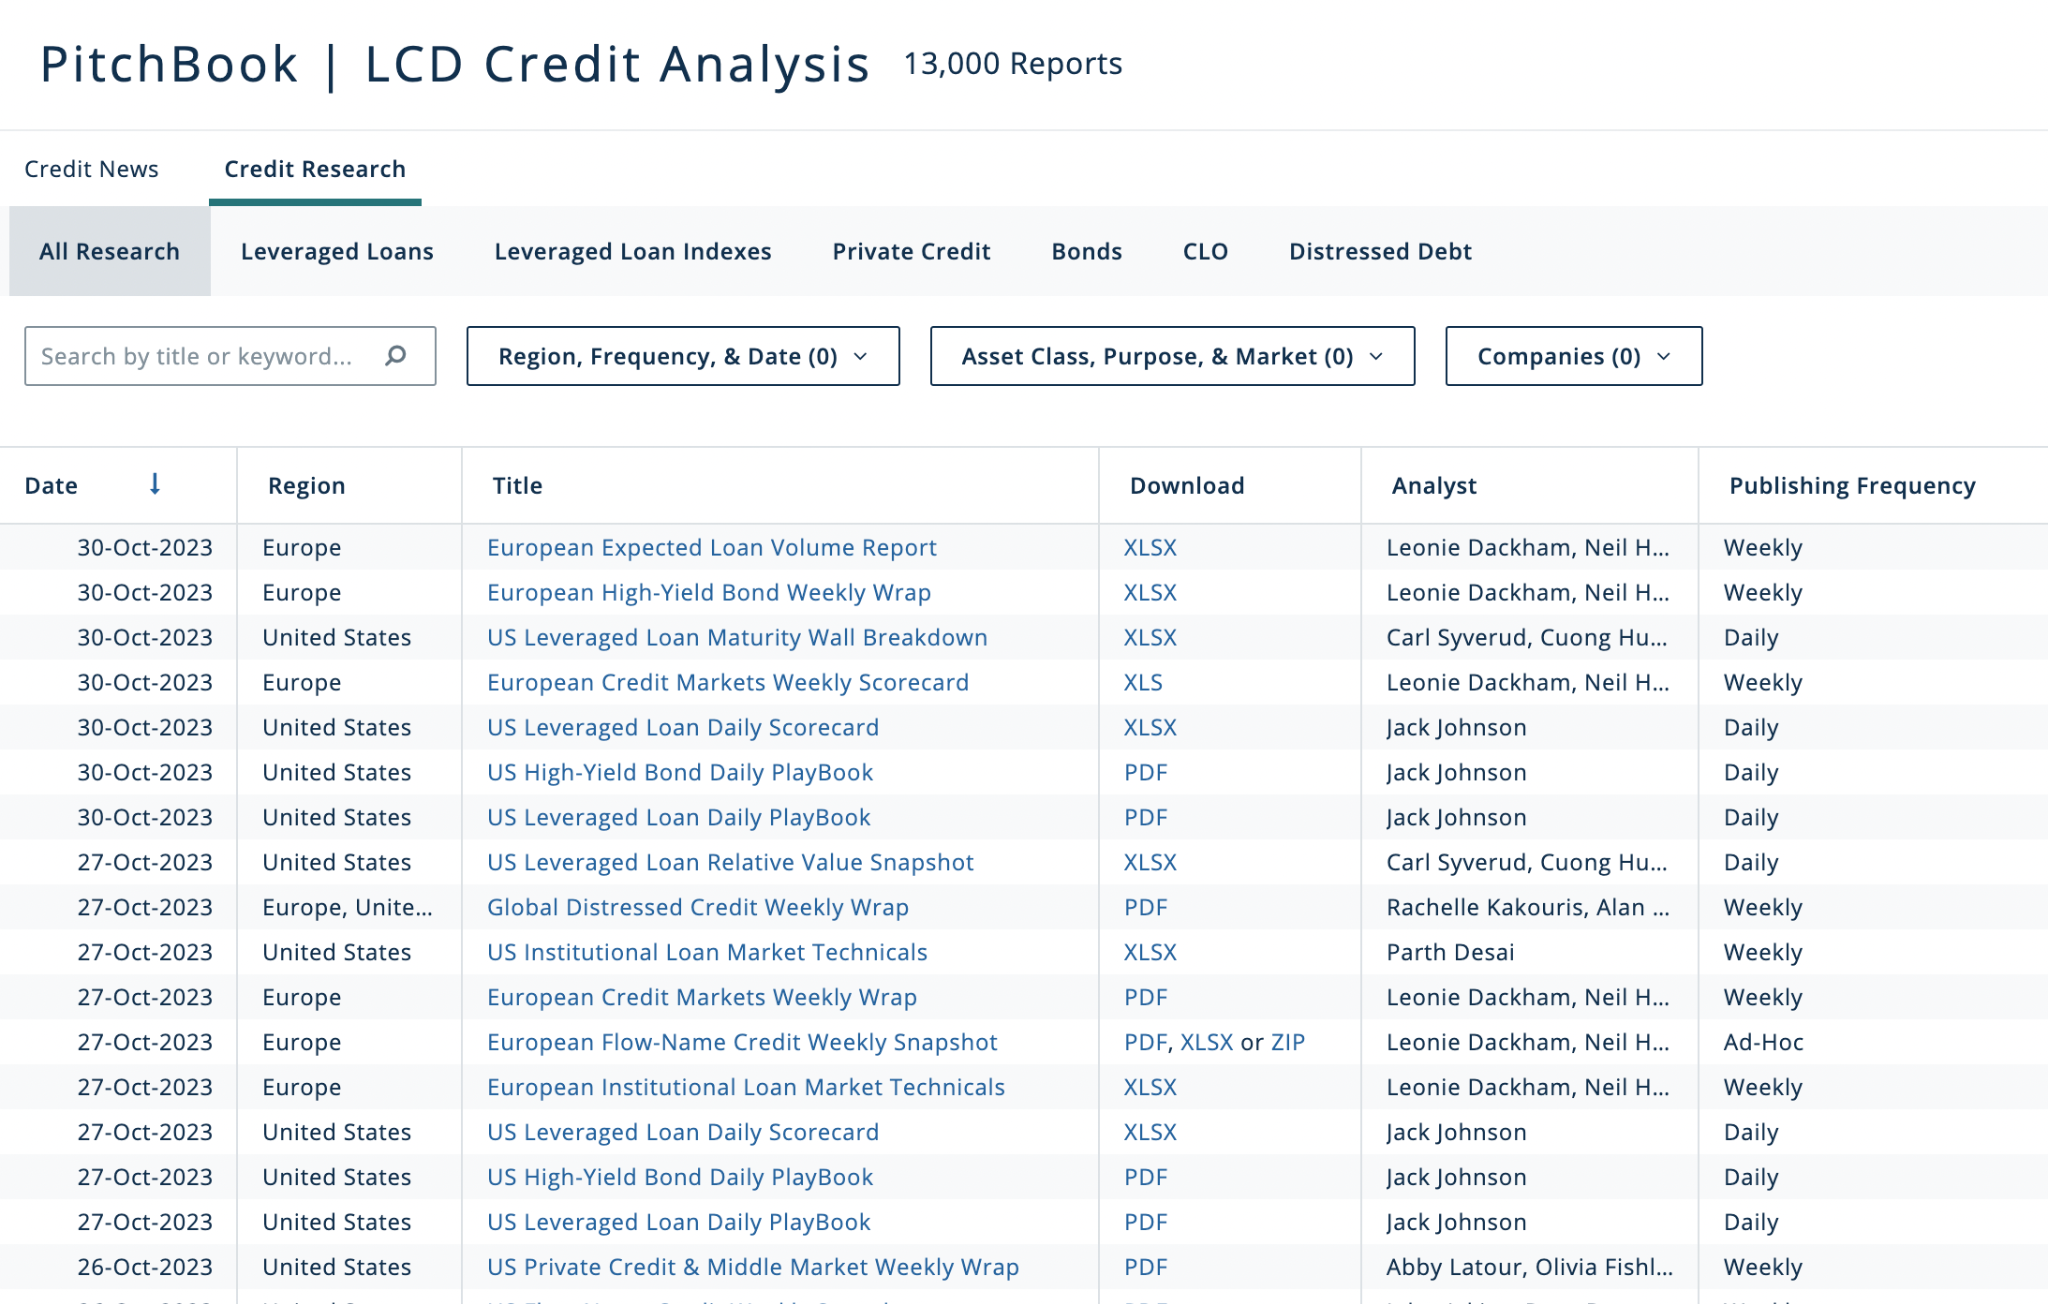Download PDF of European Flow-Name Credit Snapshot
Image resolution: width=2048 pixels, height=1304 pixels.
pyautogui.click(x=1145, y=1043)
